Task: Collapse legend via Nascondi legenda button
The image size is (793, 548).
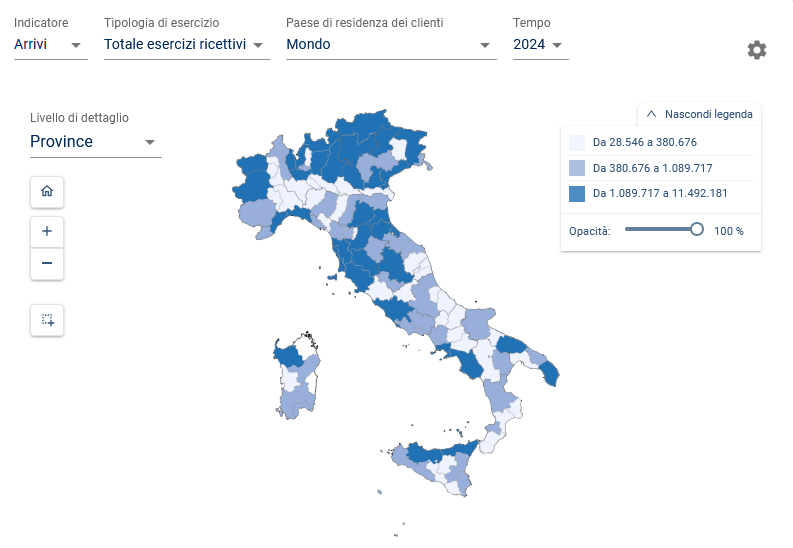Action: pyautogui.click(x=708, y=114)
